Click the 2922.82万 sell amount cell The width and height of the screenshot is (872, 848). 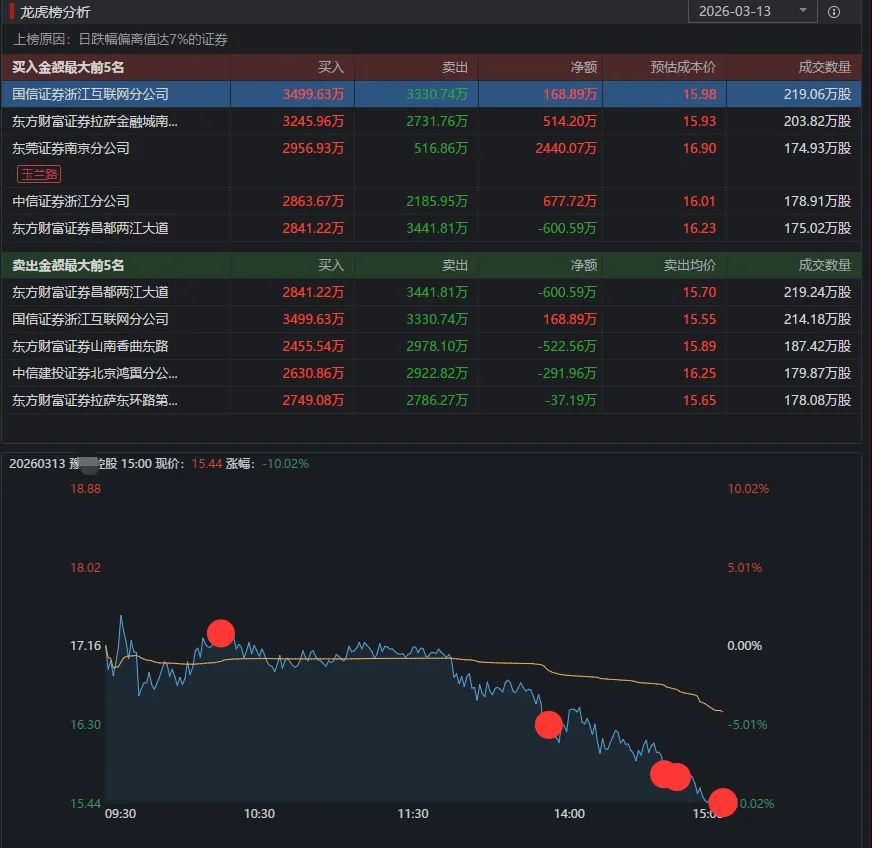pos(437,373)
